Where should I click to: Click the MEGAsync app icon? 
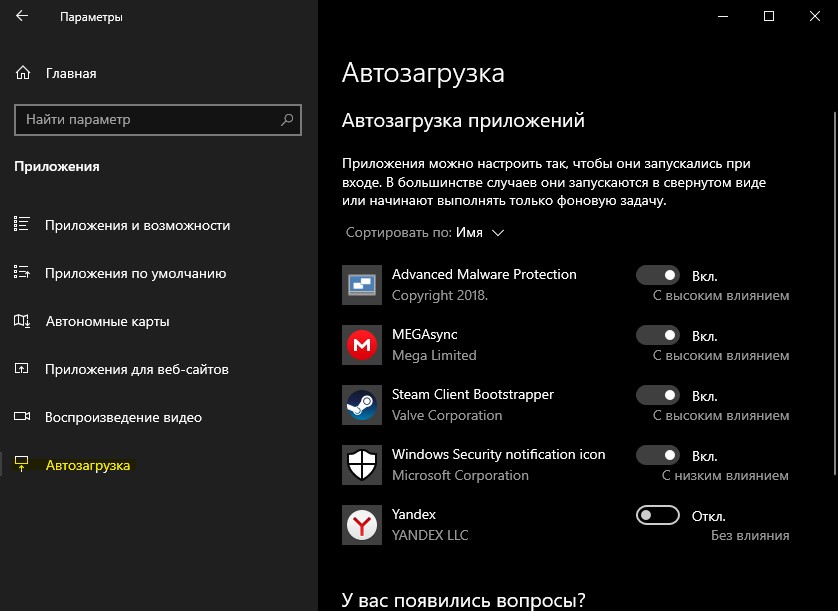click(x=362, y=345)
